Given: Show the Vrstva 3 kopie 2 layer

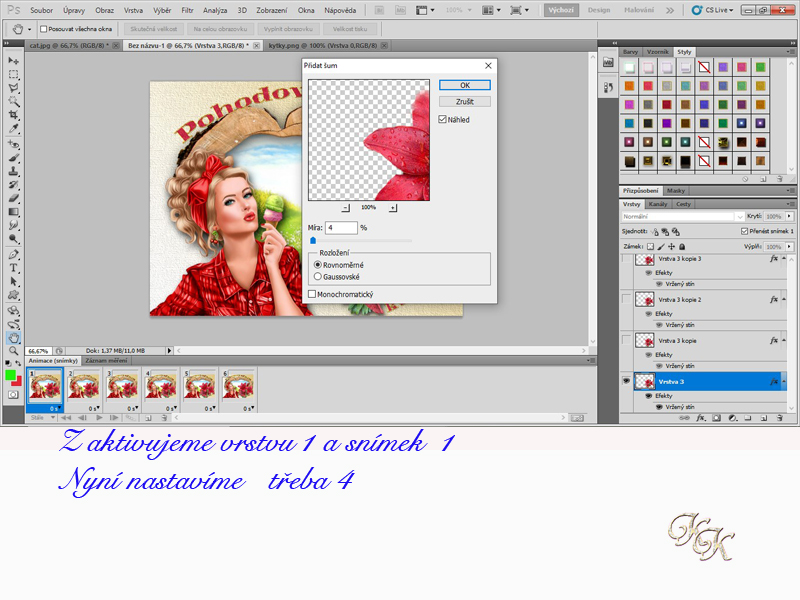Looking at the screenshot, I should [x=626, y=299].
